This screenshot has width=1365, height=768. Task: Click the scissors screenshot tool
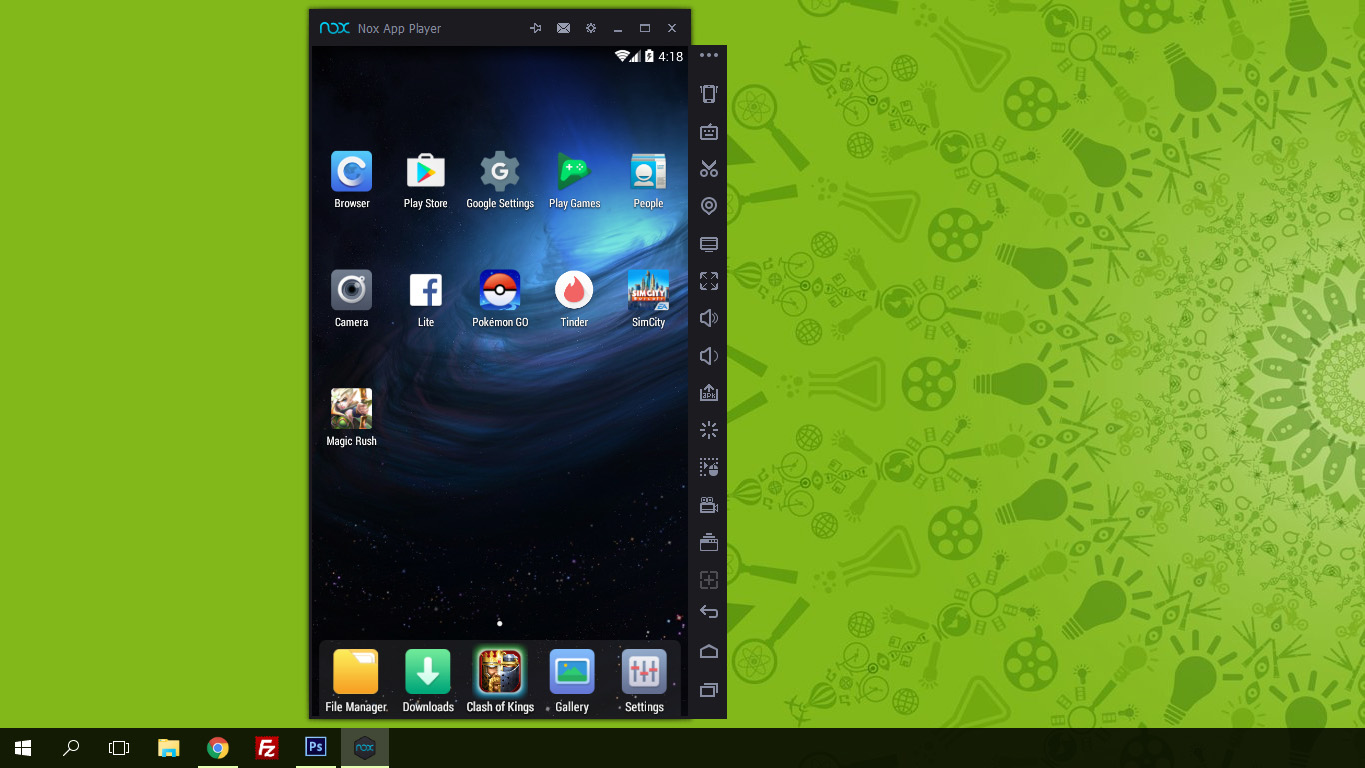click(x=709, y=168)
